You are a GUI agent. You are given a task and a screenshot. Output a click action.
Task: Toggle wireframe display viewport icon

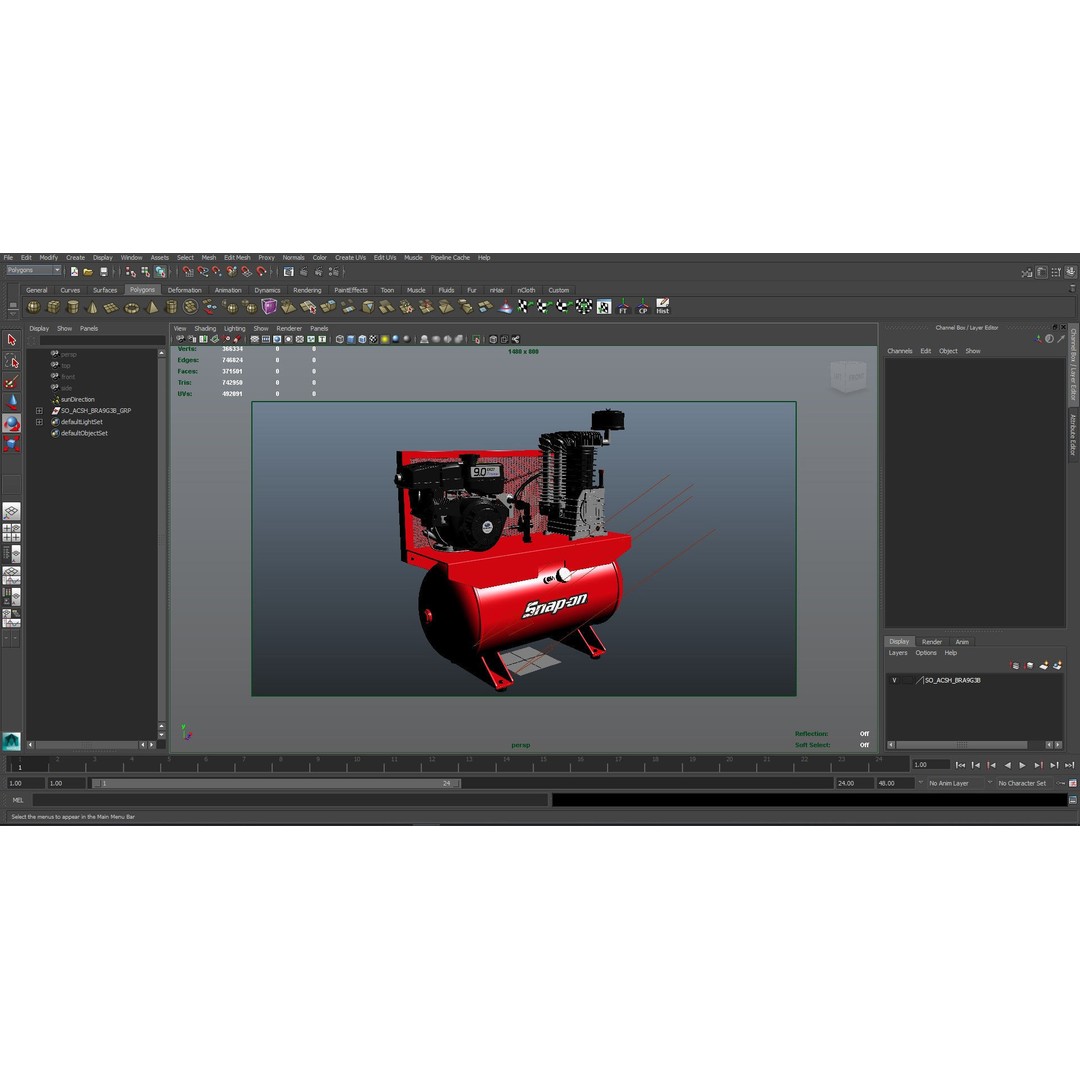(x=340, y=340)
